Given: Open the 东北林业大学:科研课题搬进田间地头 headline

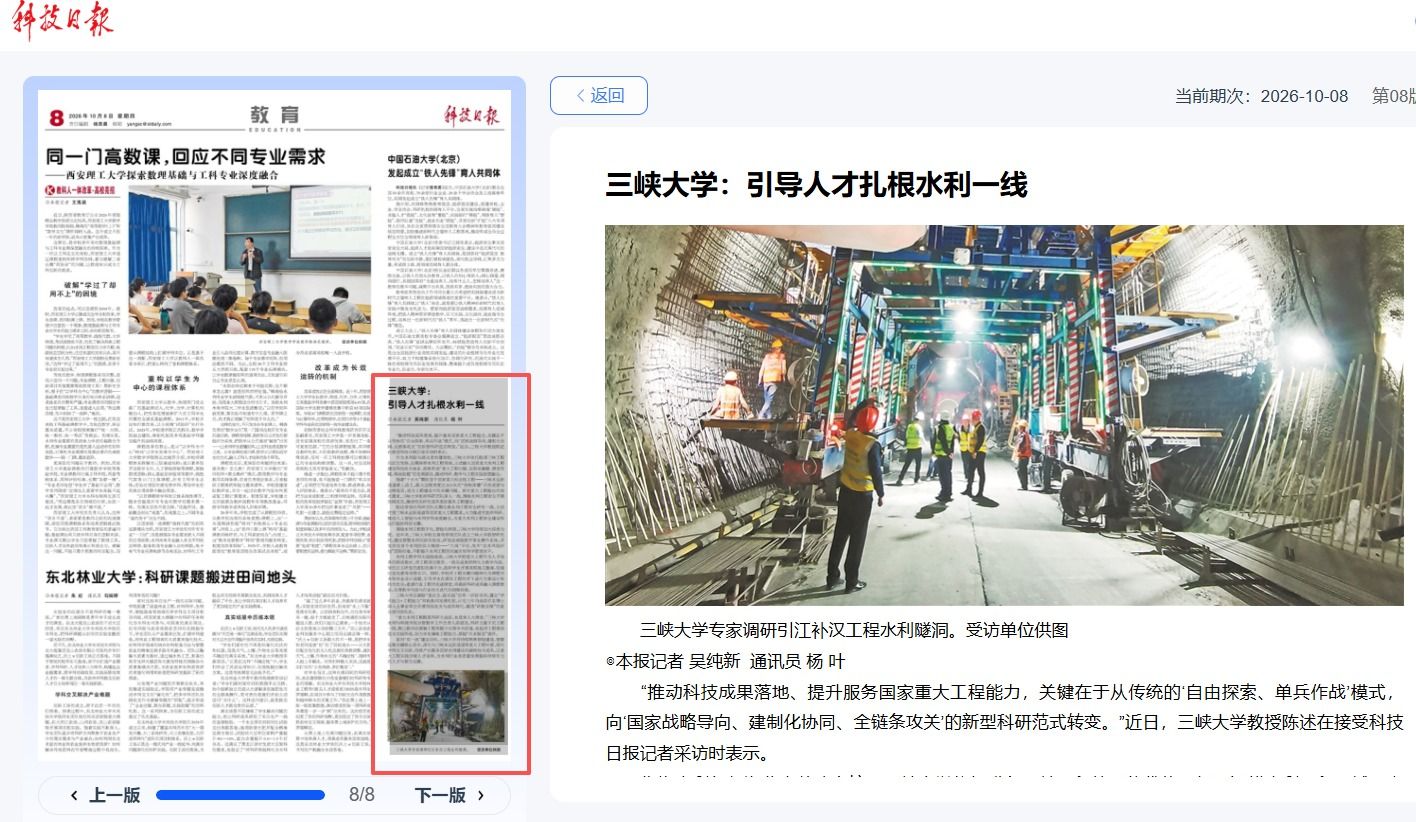Looking at the screenshot, I should [171, 577].
